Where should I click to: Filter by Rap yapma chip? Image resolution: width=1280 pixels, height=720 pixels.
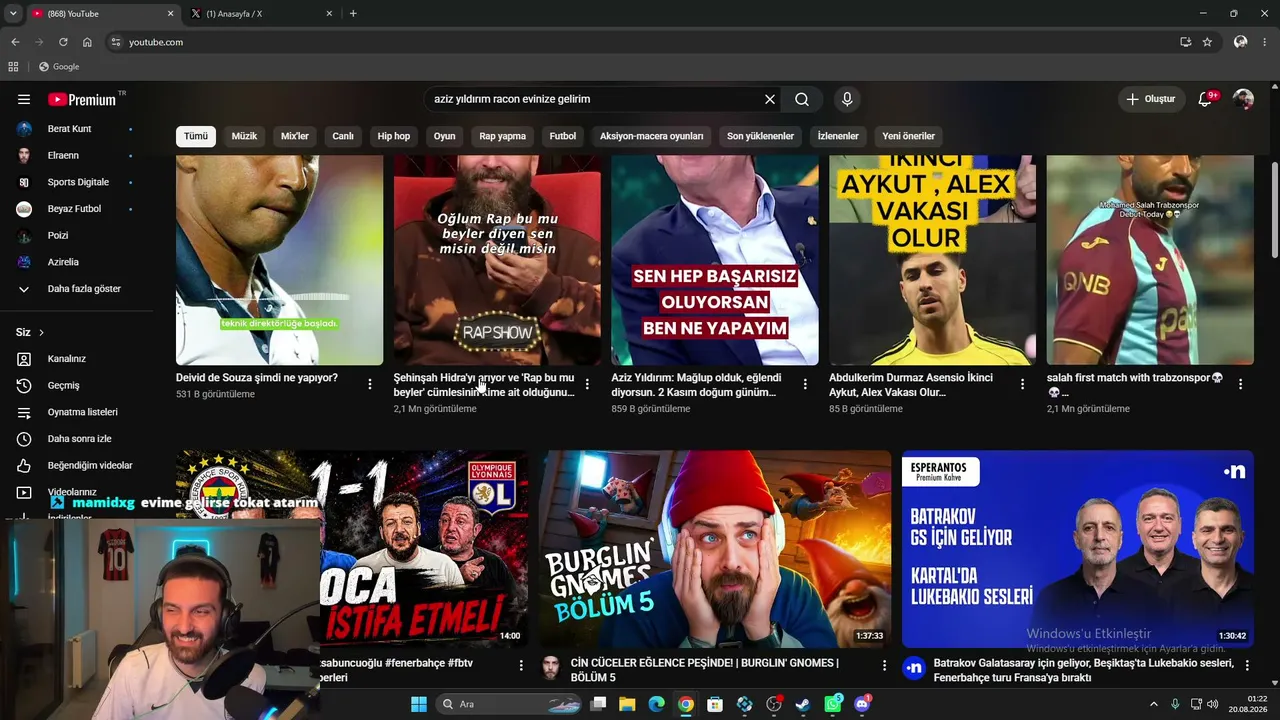click(502, 136)
